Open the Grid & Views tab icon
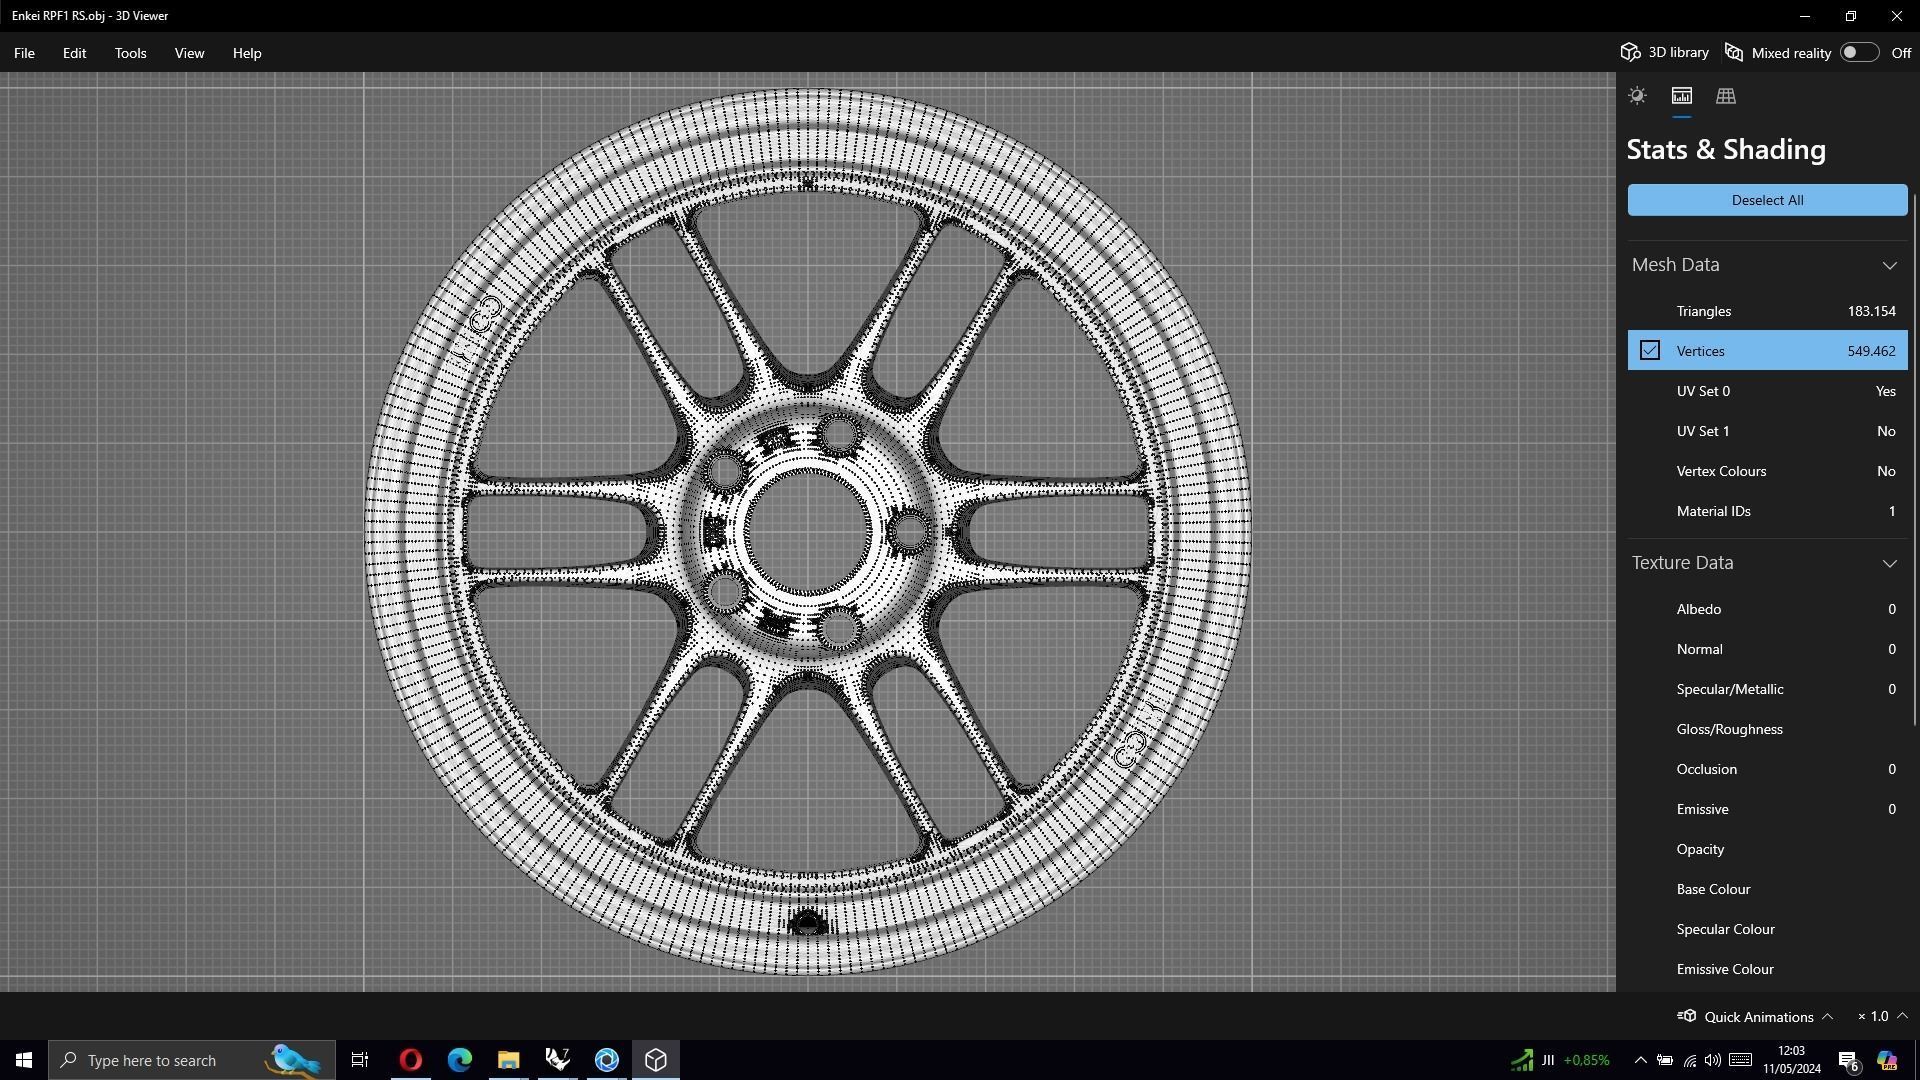Viewport: 1920px width, 1080px height. point(1726,96)
